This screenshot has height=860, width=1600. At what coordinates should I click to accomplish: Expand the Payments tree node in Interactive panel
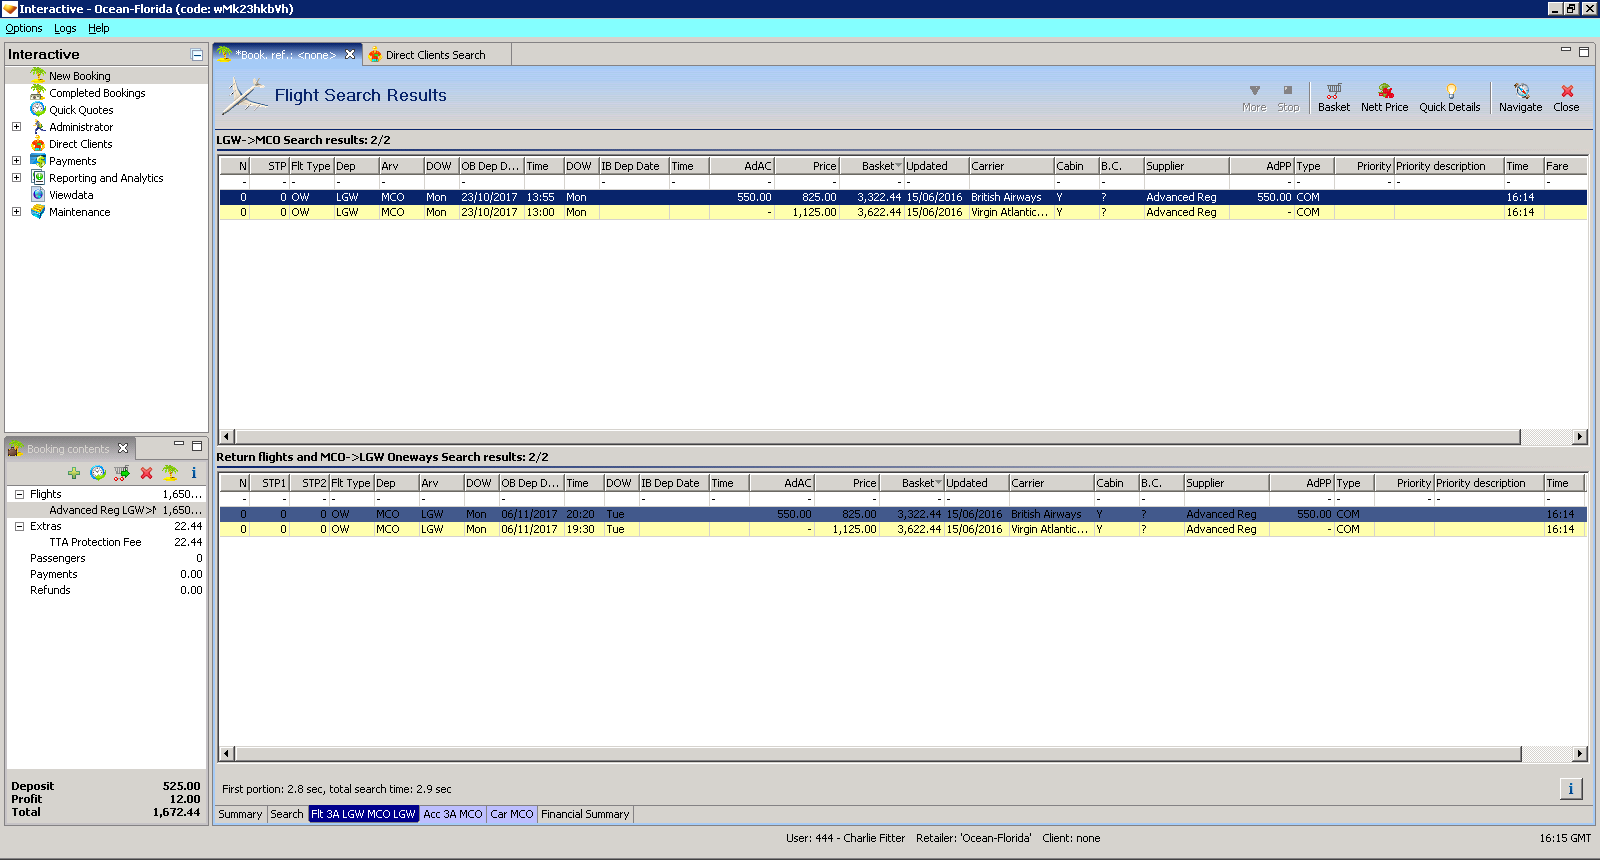tap(16, 161)
